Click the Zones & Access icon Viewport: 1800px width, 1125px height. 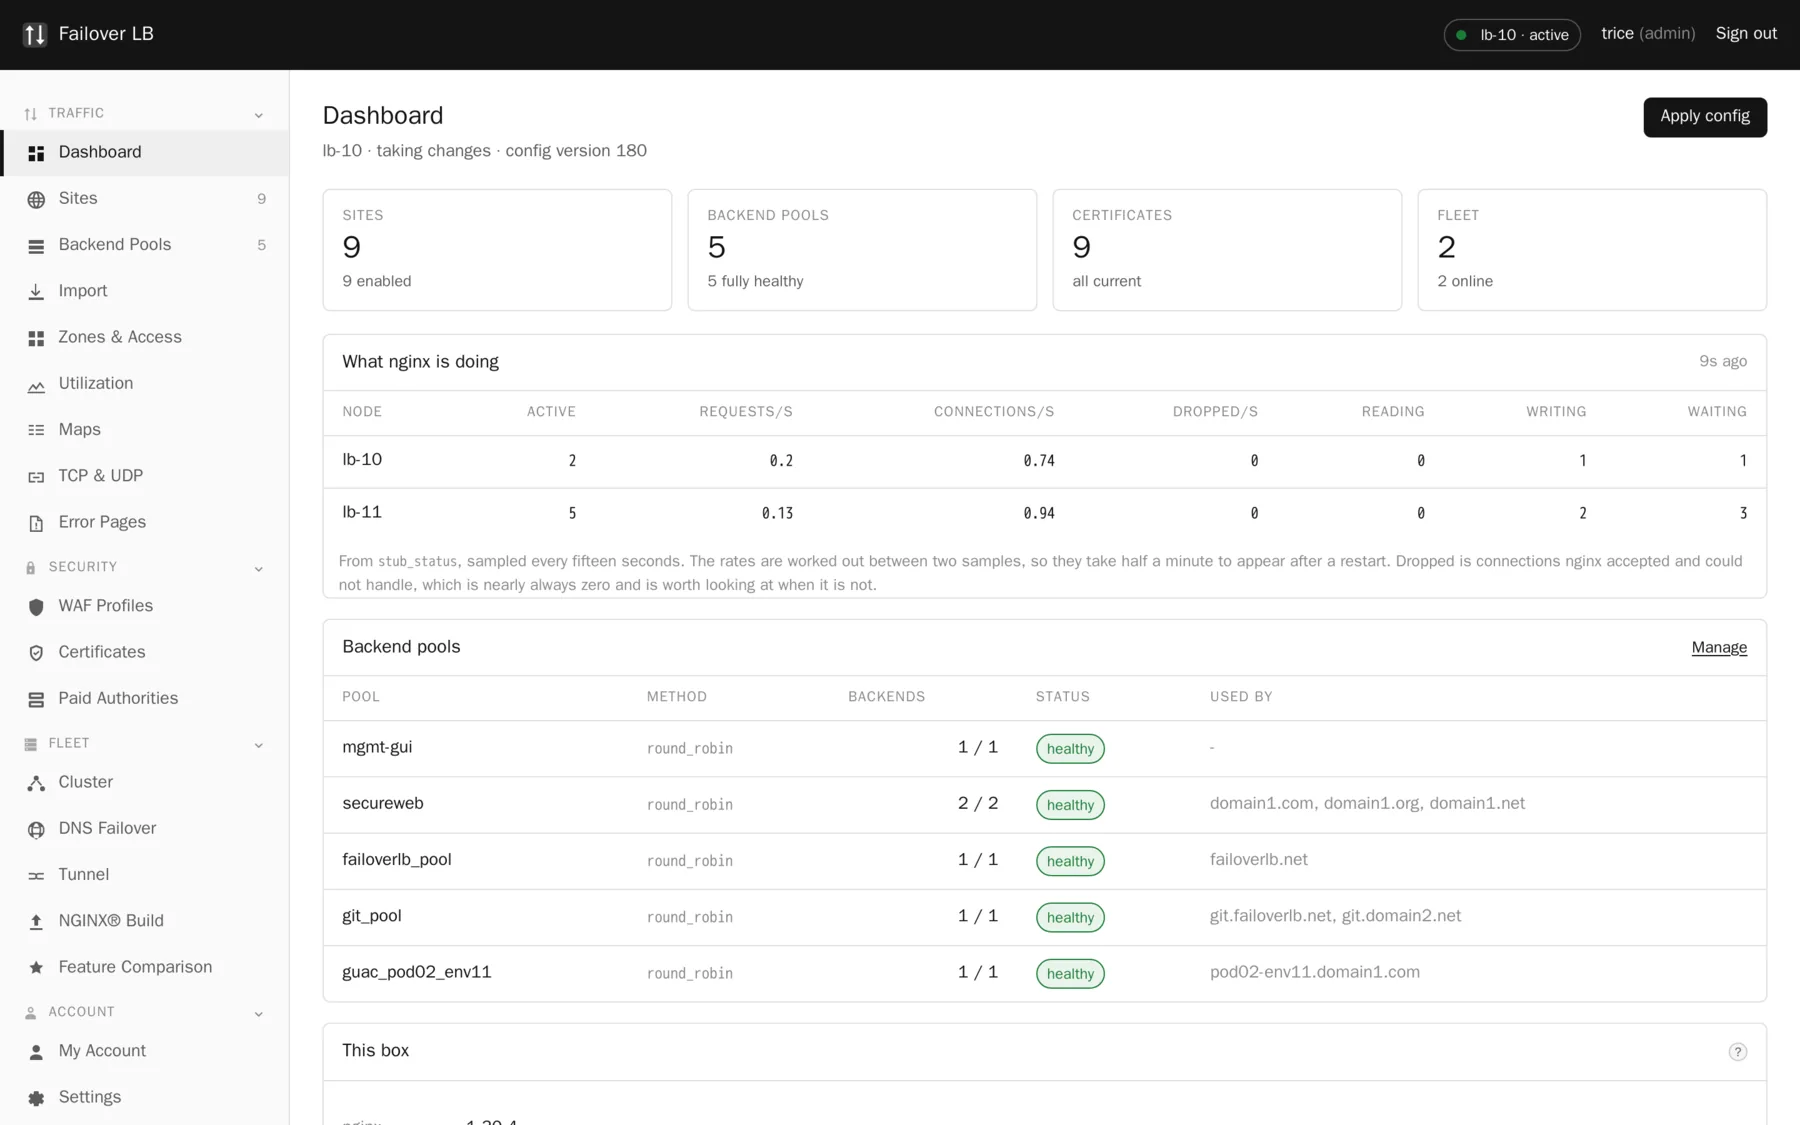(x=36, y=338)
